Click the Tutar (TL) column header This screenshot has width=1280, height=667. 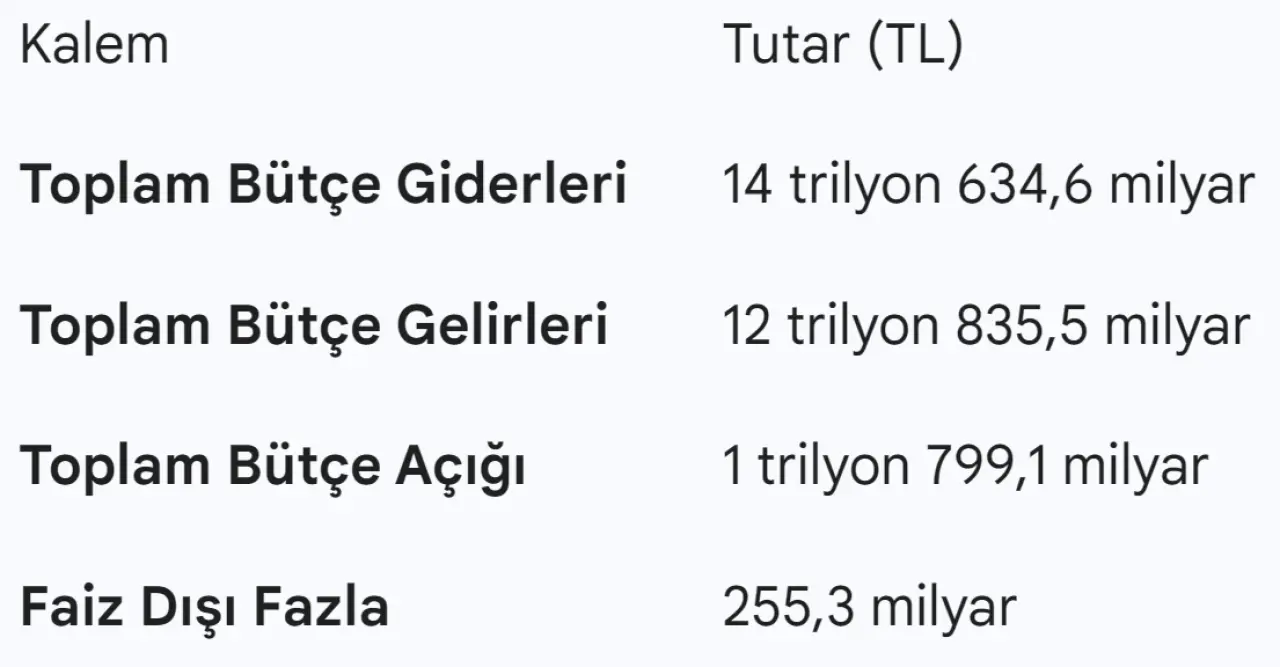[842, 45]
